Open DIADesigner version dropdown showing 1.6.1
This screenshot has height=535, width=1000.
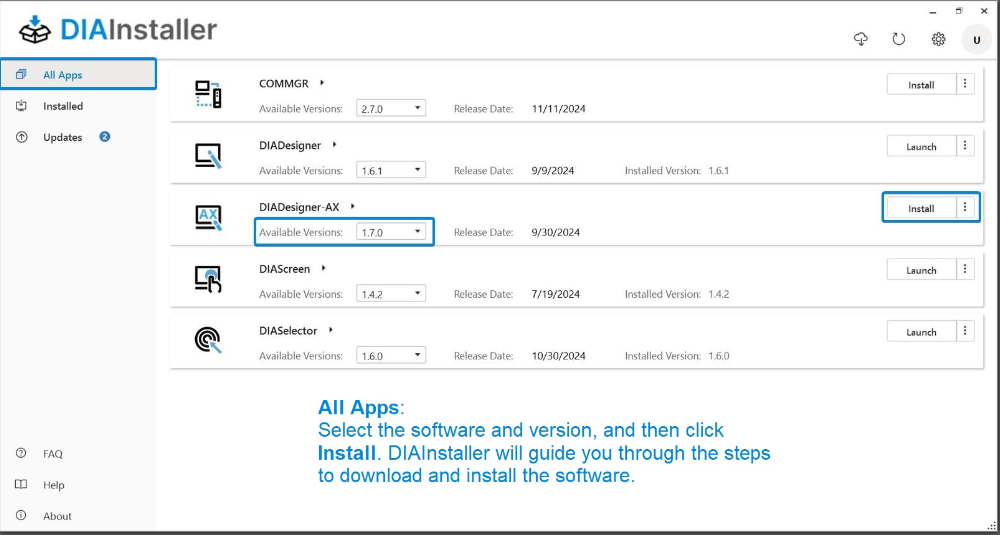(391, 170)
